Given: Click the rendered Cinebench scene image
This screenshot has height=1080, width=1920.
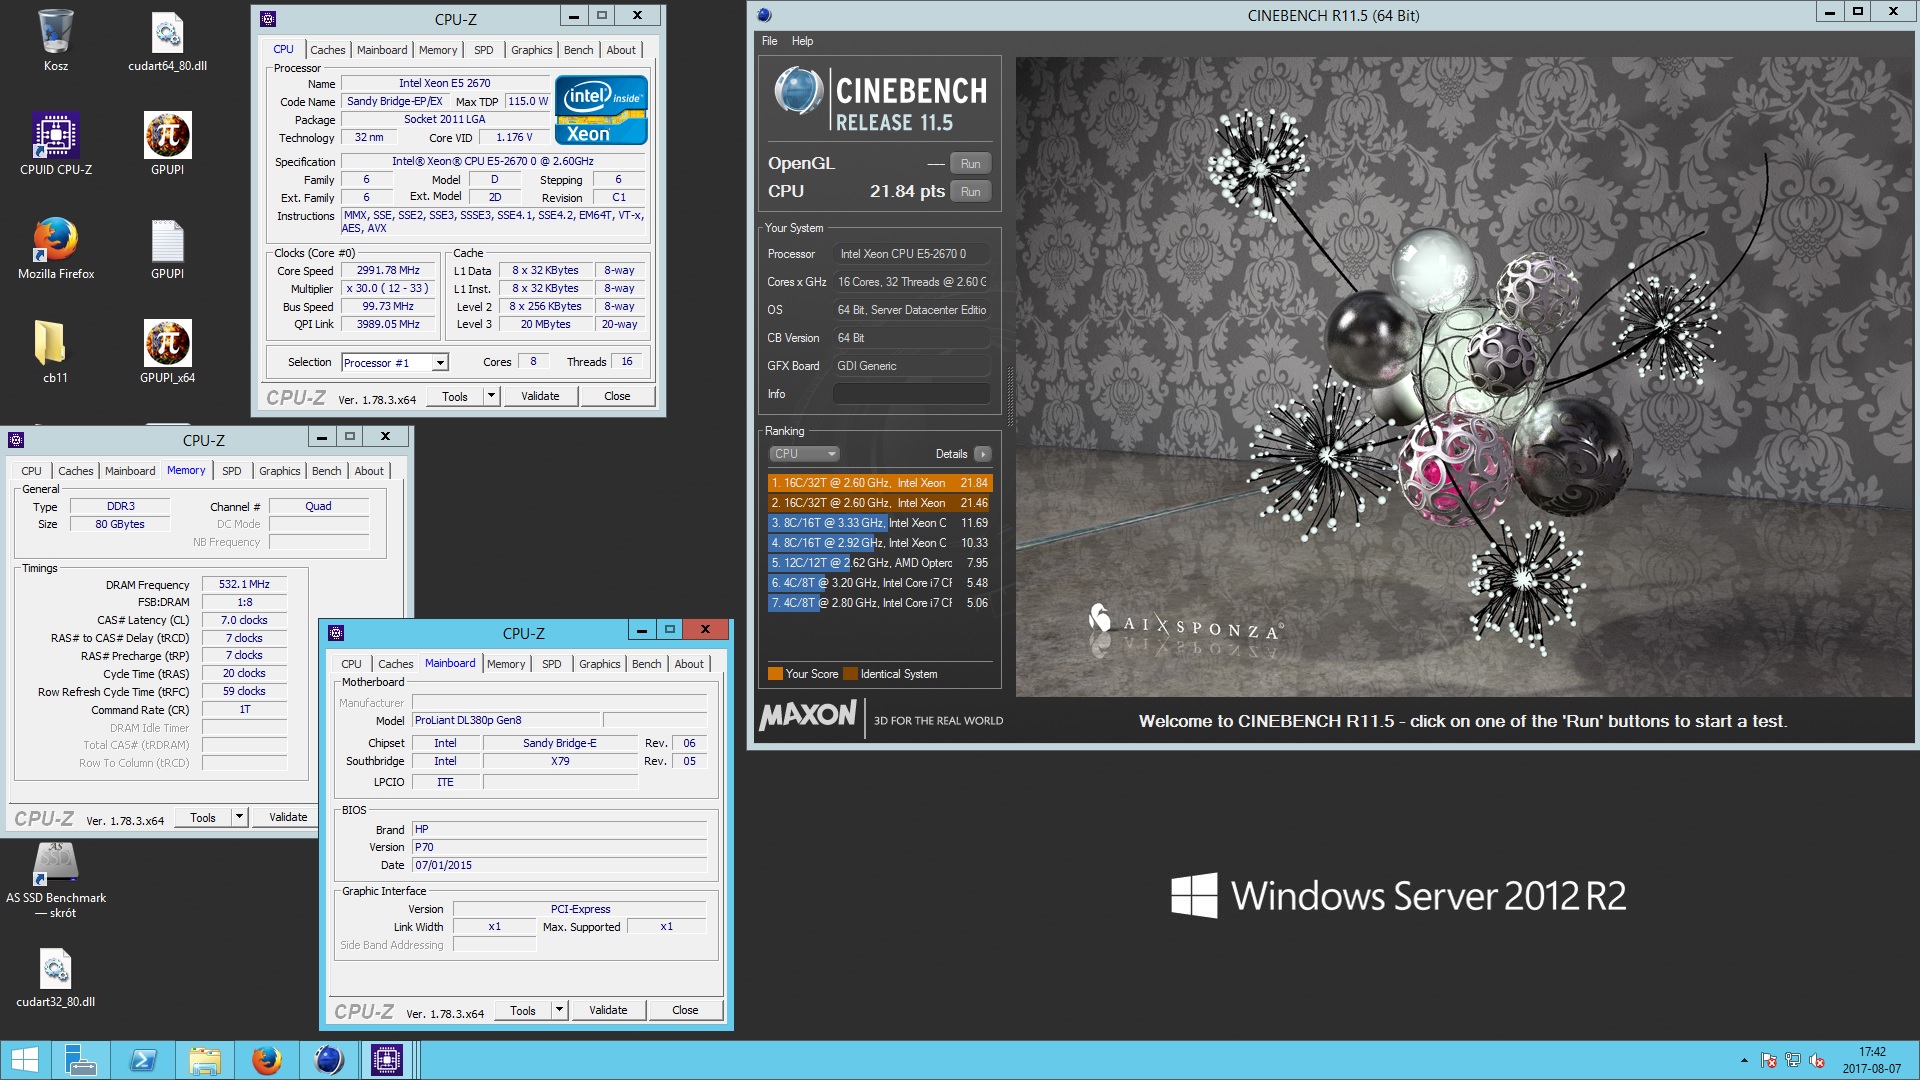Looking at the screenshot, I should 1464,376.
